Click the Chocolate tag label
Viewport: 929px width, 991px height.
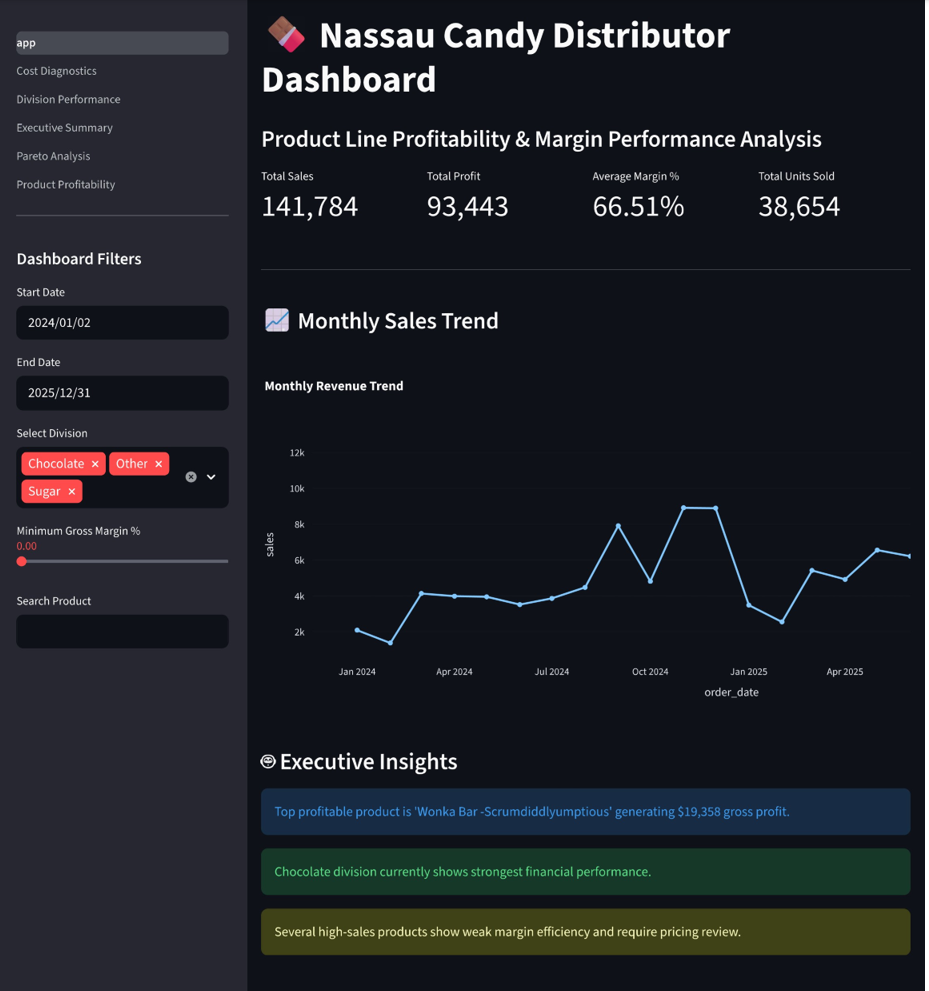point(56,464)
